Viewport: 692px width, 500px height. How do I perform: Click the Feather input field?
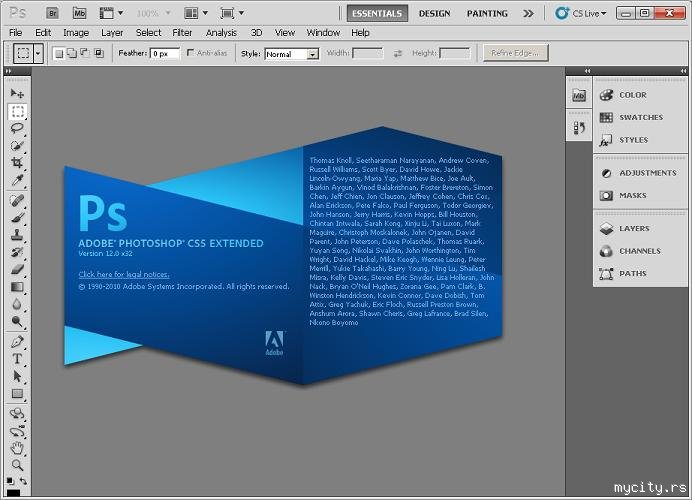(163, 53)
